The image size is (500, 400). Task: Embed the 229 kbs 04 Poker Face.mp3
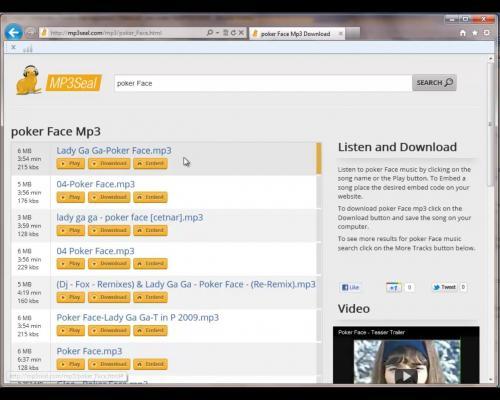[x=150, y=264]
